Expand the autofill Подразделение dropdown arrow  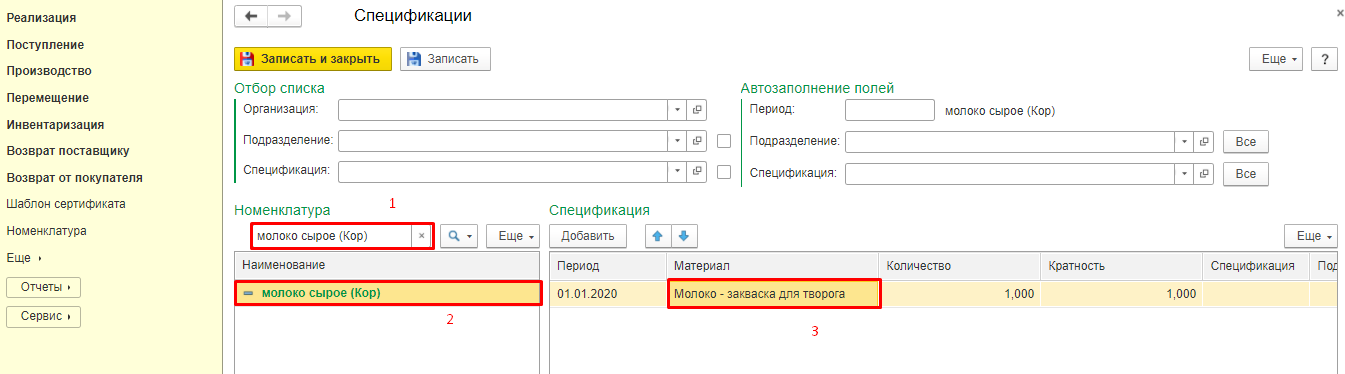pos(1184,141)
